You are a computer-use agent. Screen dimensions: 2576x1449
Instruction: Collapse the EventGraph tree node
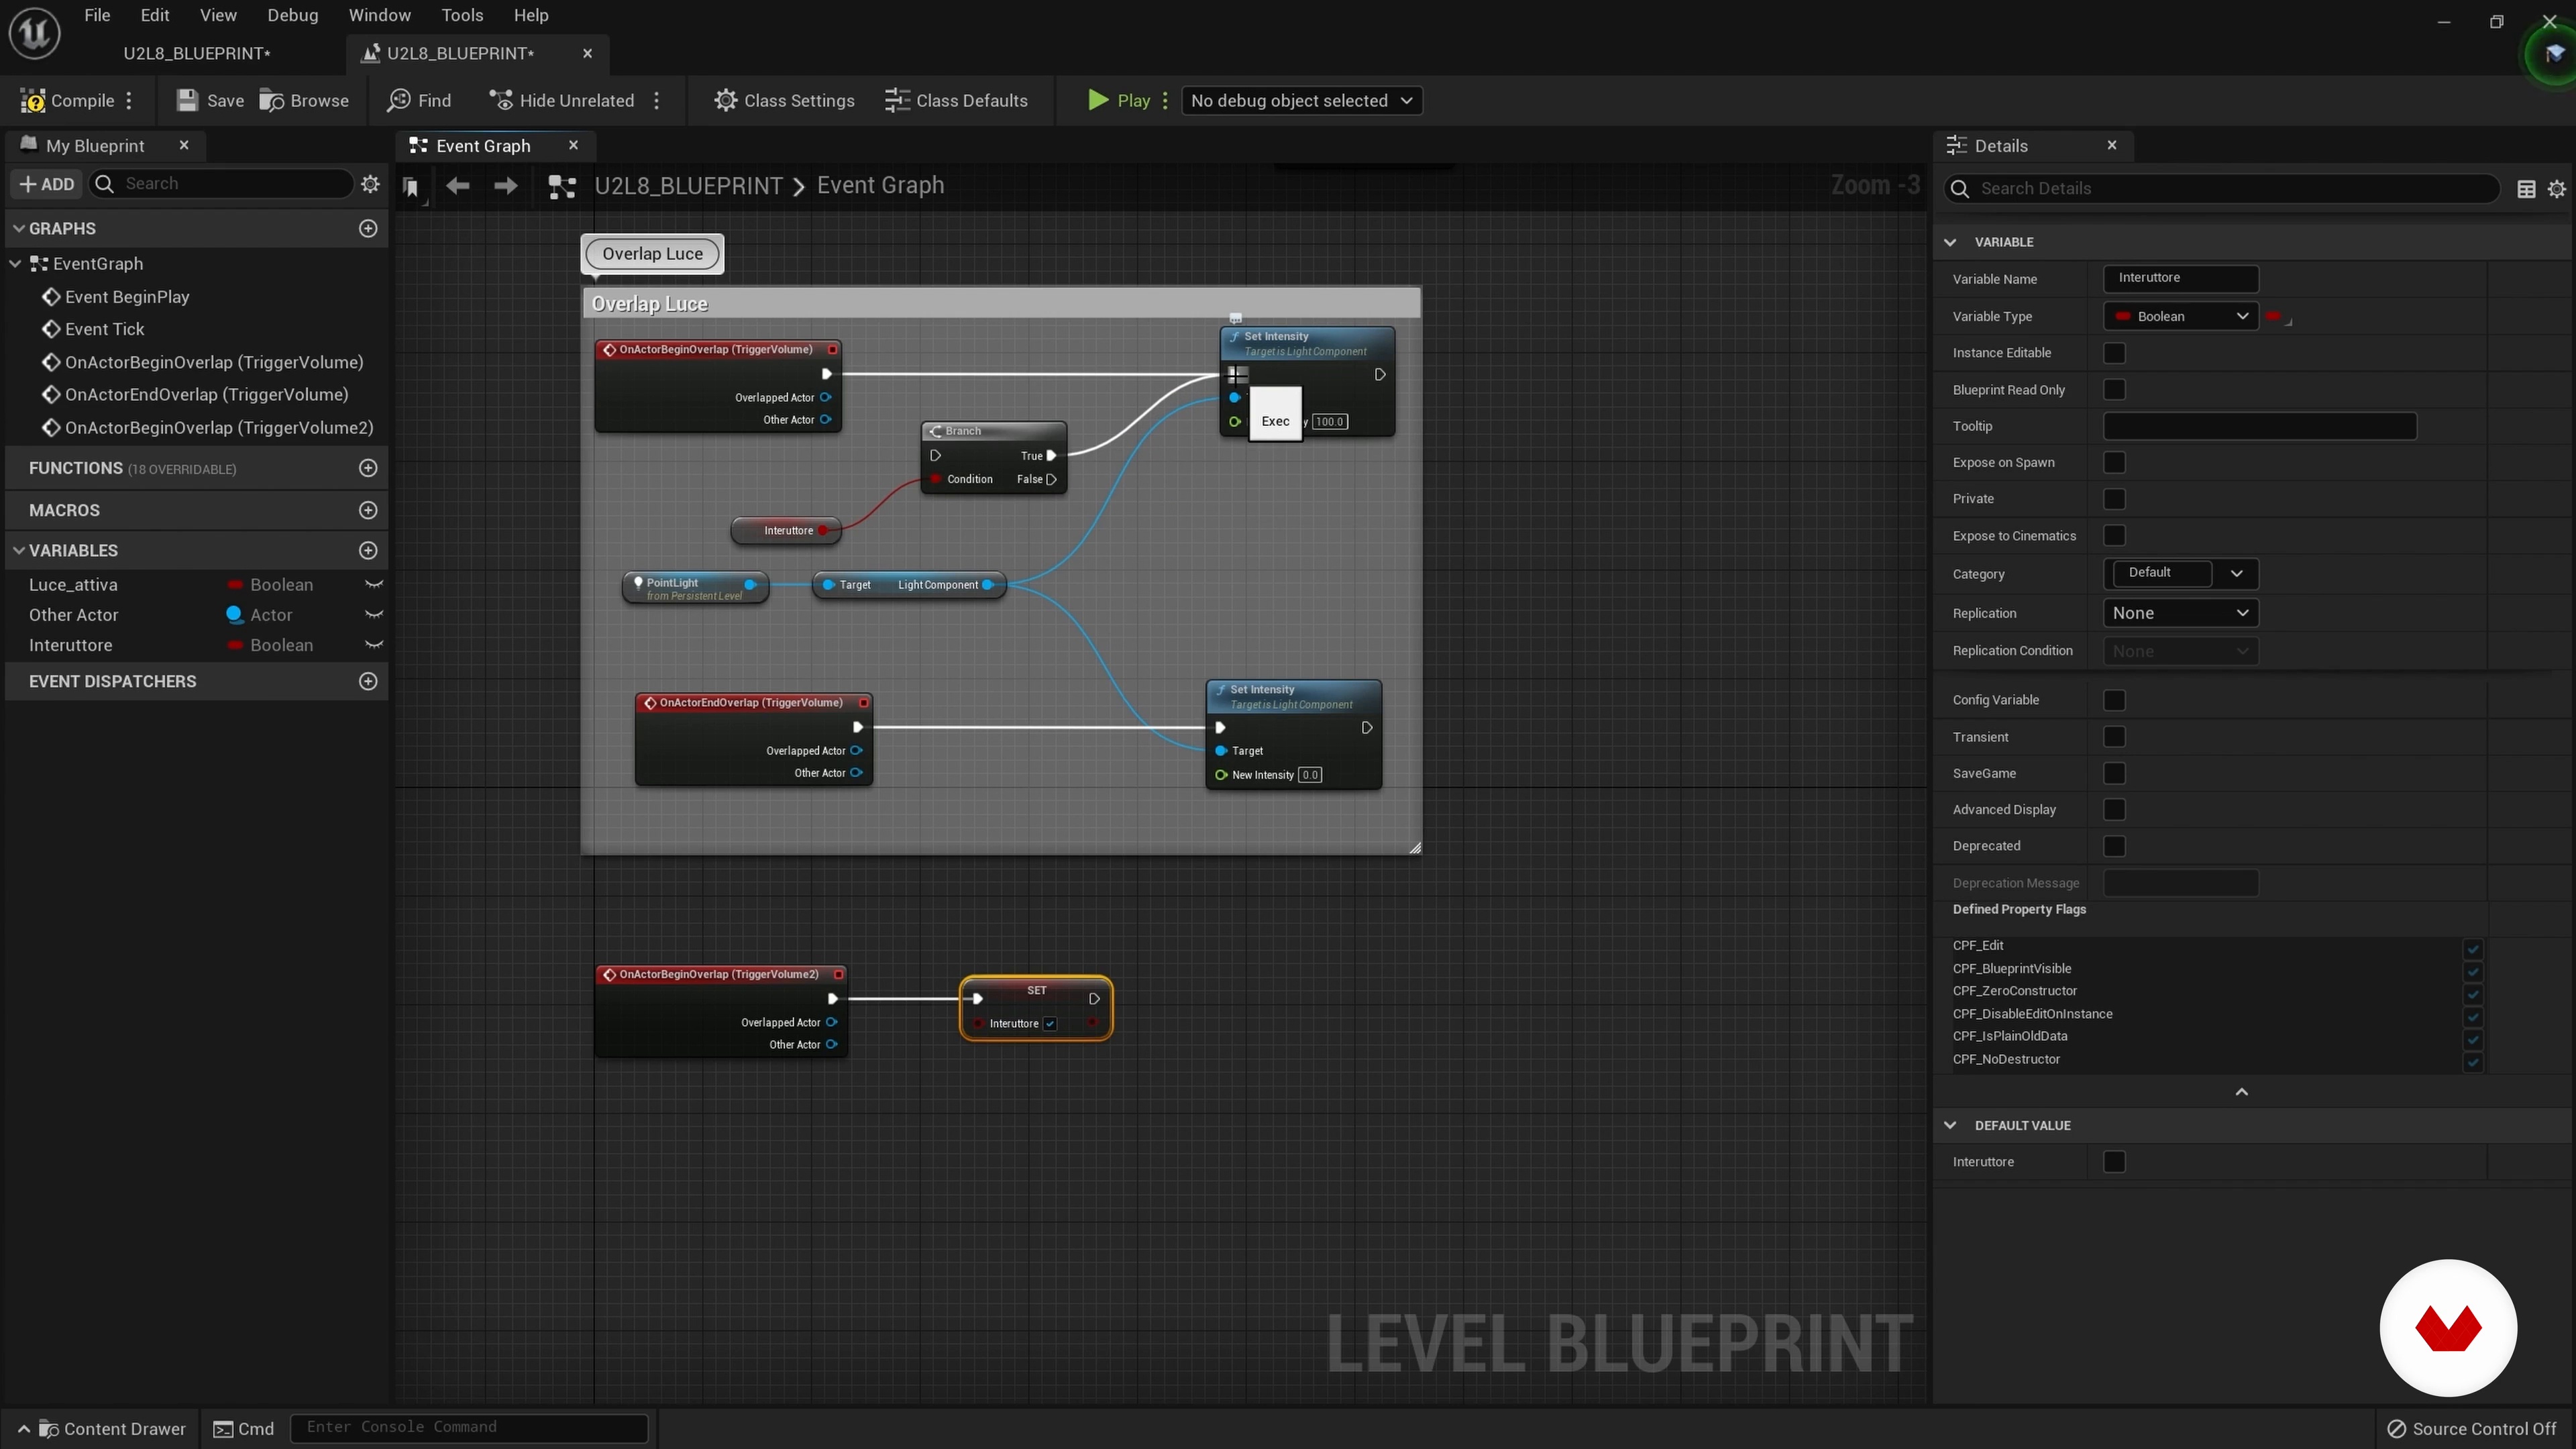point(16,264)
